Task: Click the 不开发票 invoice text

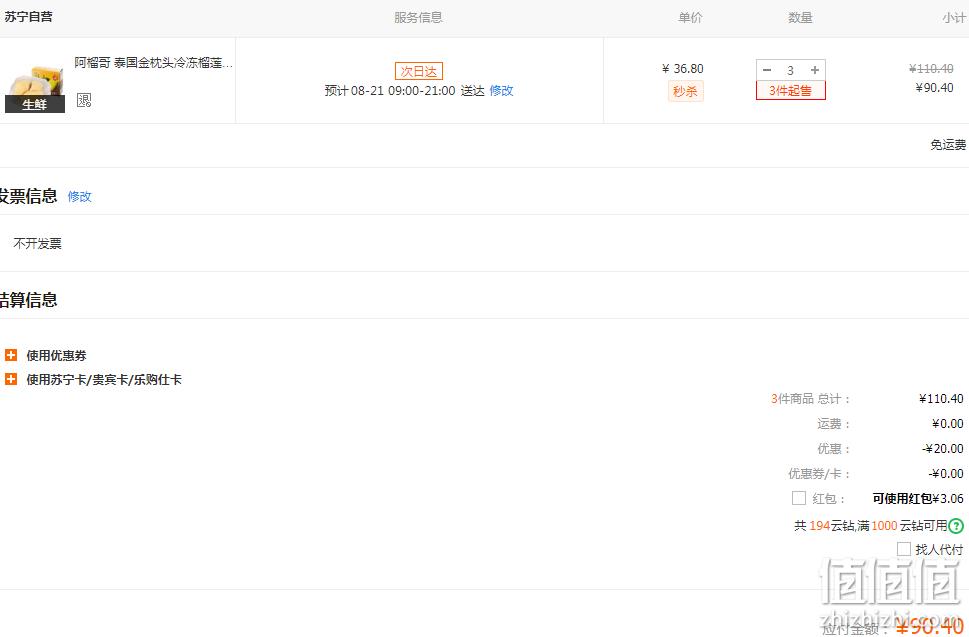Action: coord(38,243)
